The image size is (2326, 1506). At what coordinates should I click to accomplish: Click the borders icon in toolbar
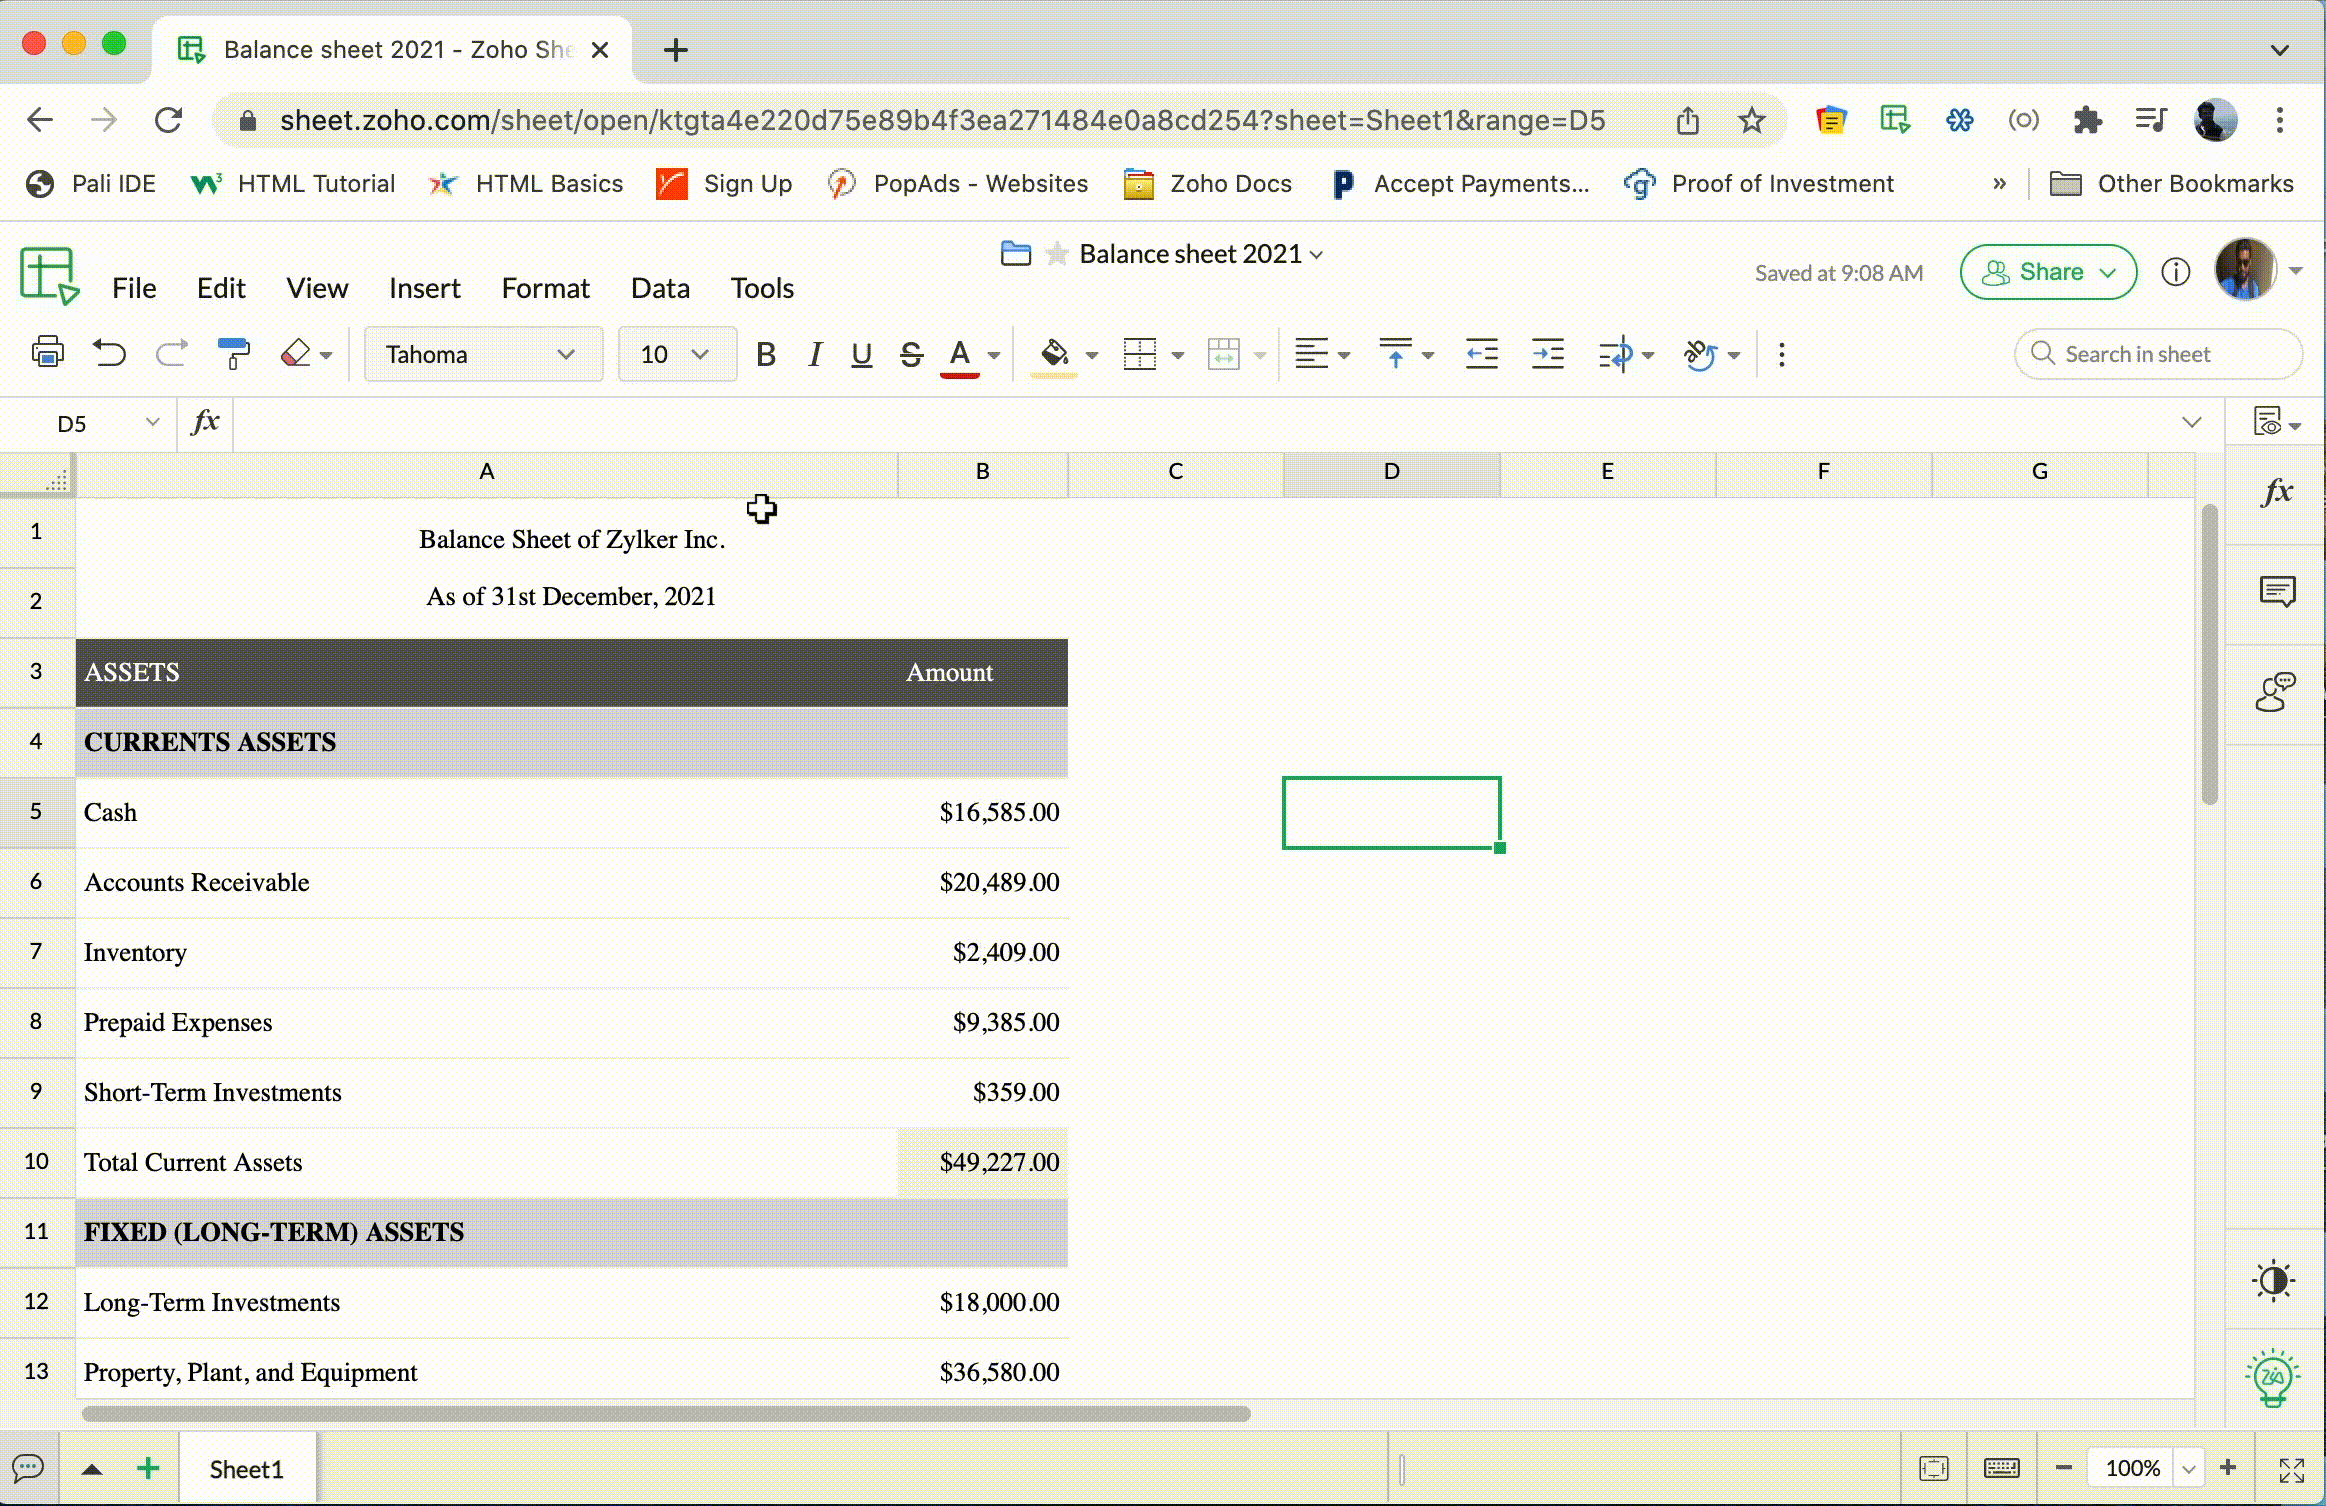[x=1139, y=354]
